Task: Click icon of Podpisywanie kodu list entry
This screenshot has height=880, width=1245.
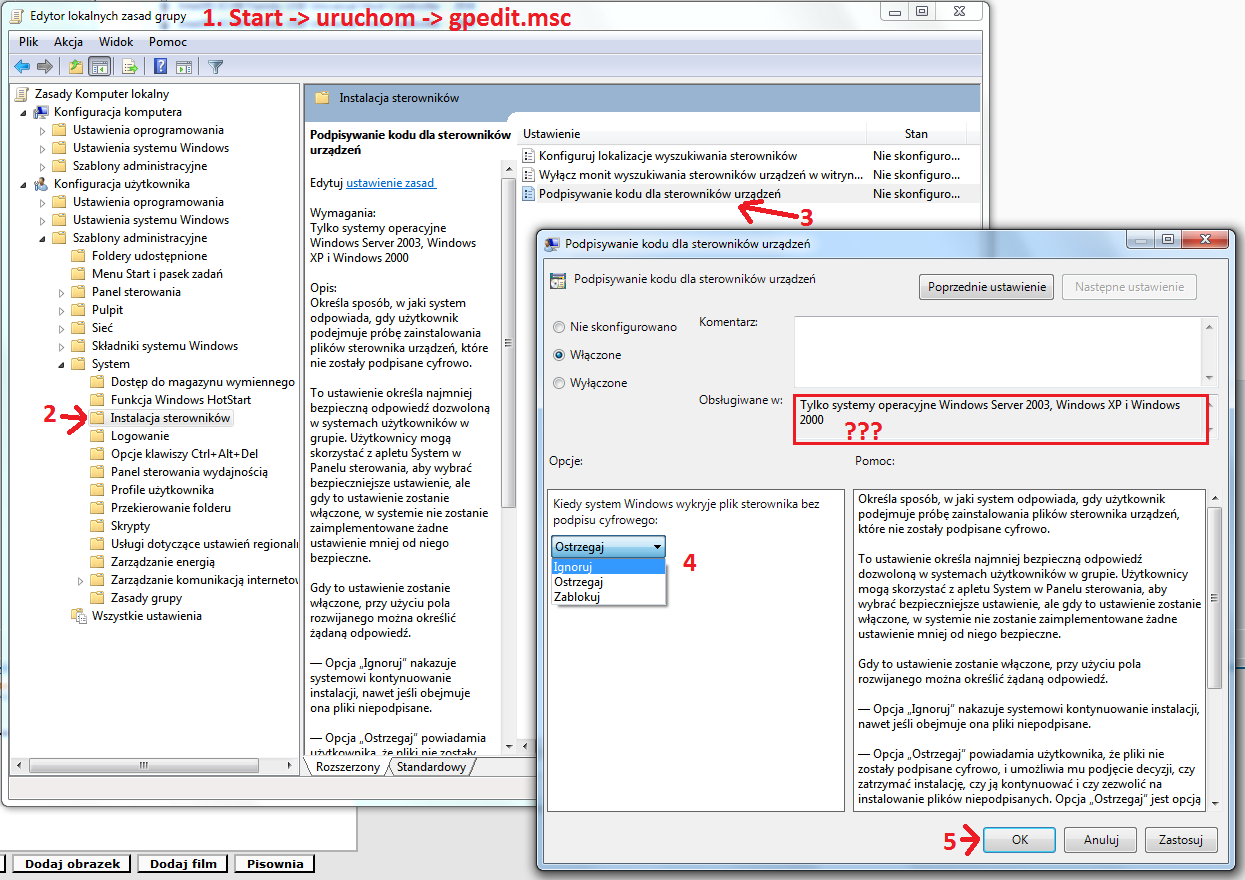Action: (529, 194)
